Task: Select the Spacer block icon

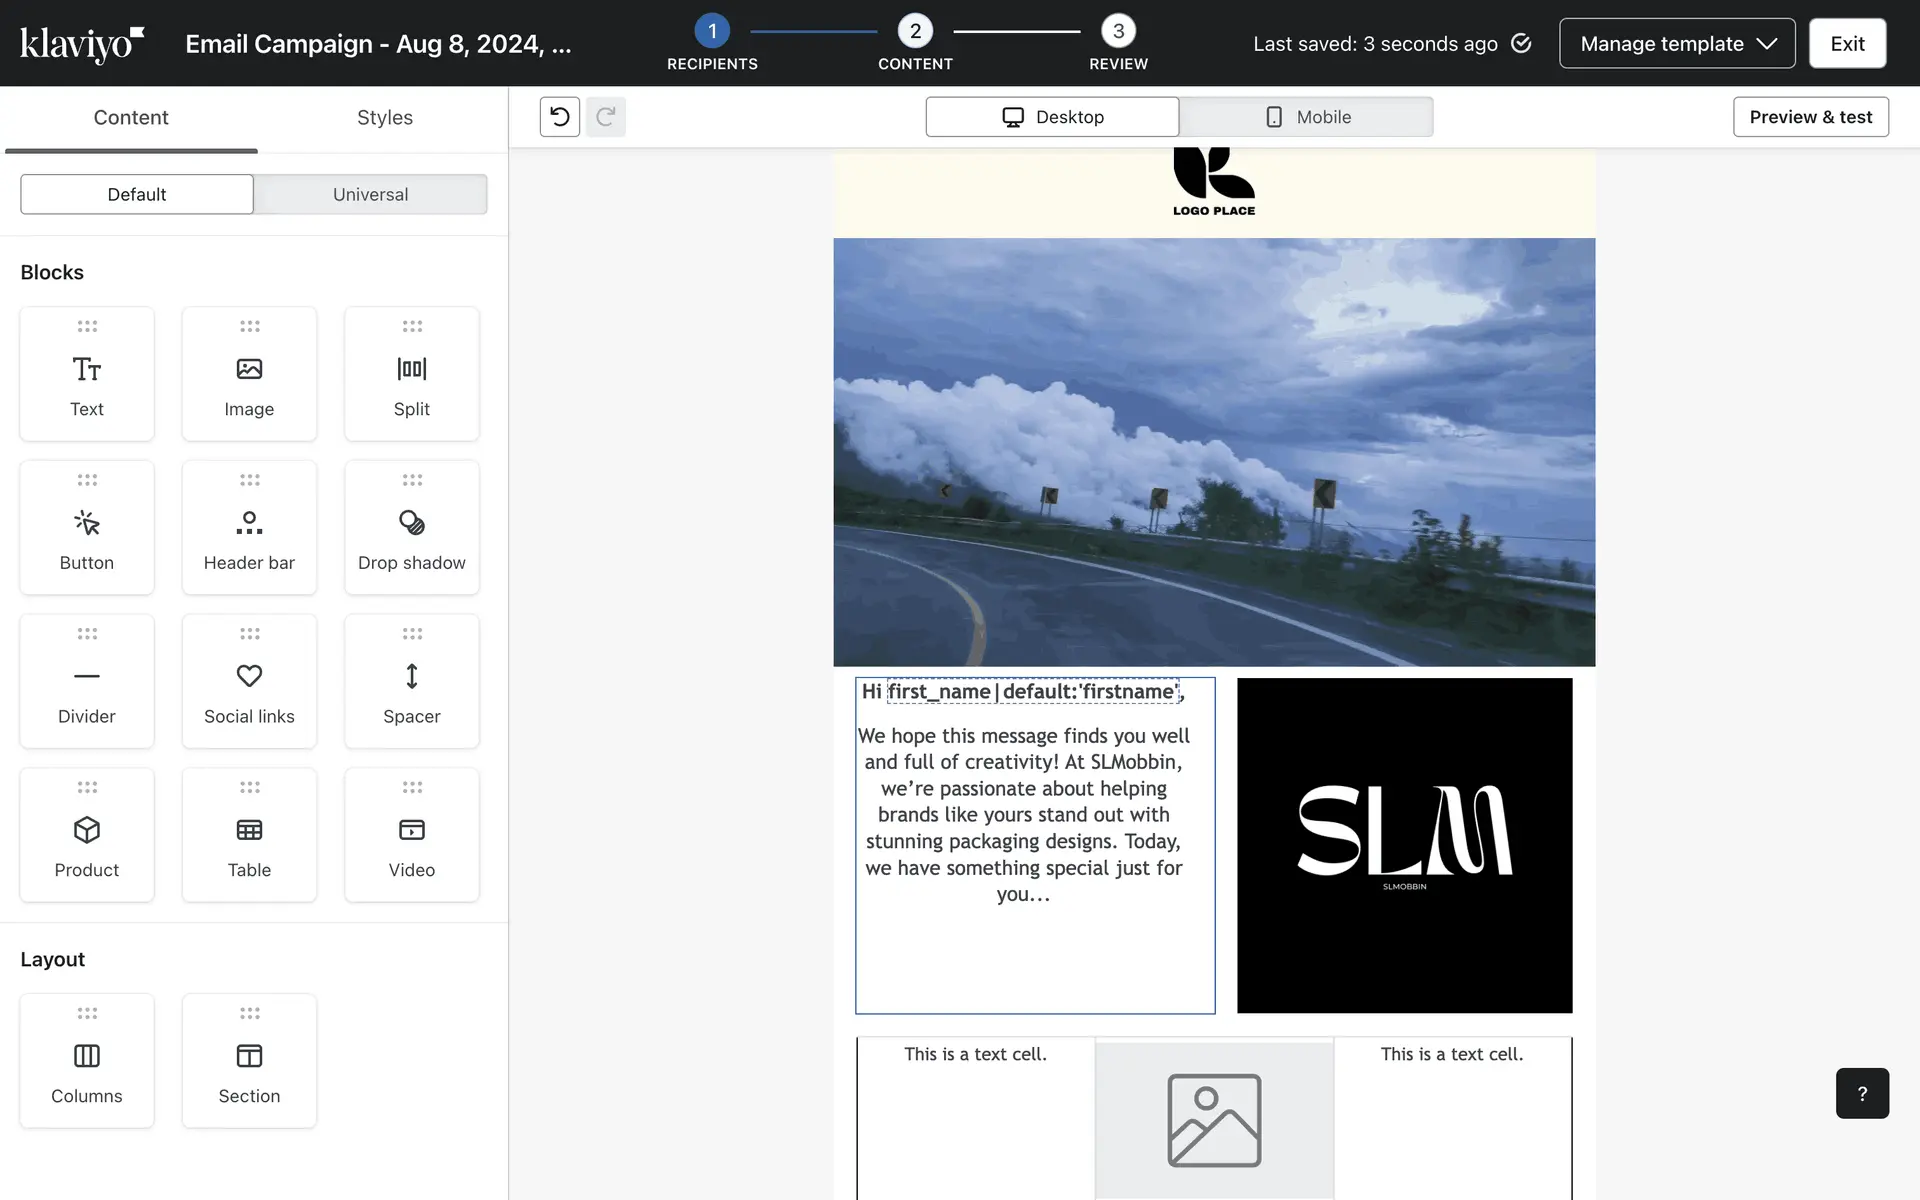Action: 411,677
